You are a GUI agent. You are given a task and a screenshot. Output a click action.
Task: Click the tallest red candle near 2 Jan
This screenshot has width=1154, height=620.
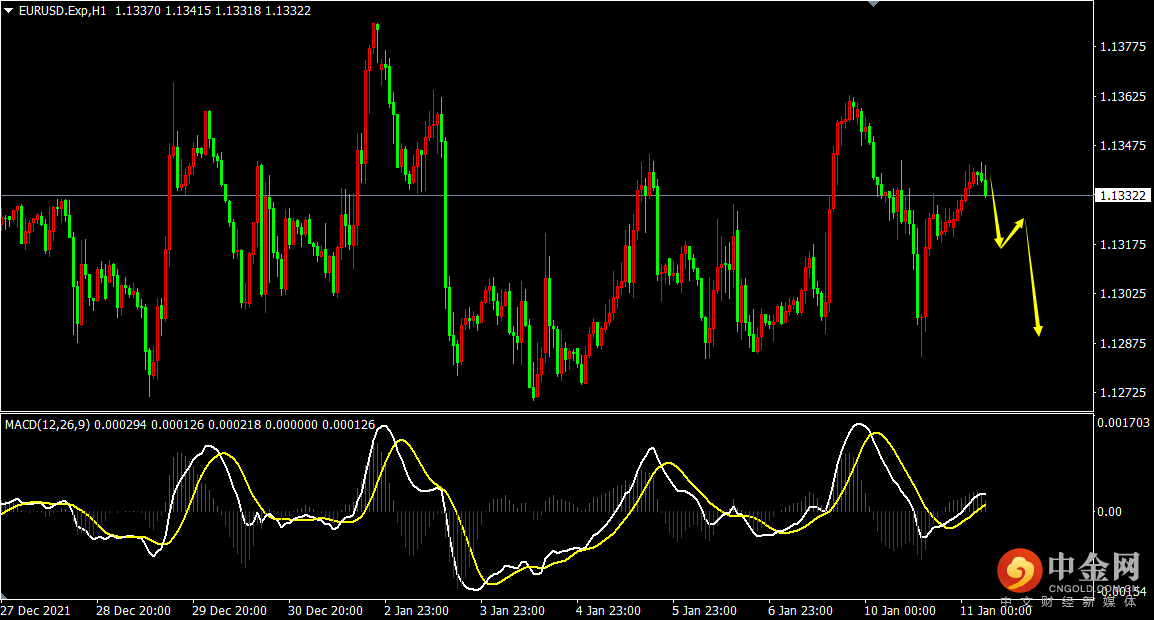coord(375,45)
